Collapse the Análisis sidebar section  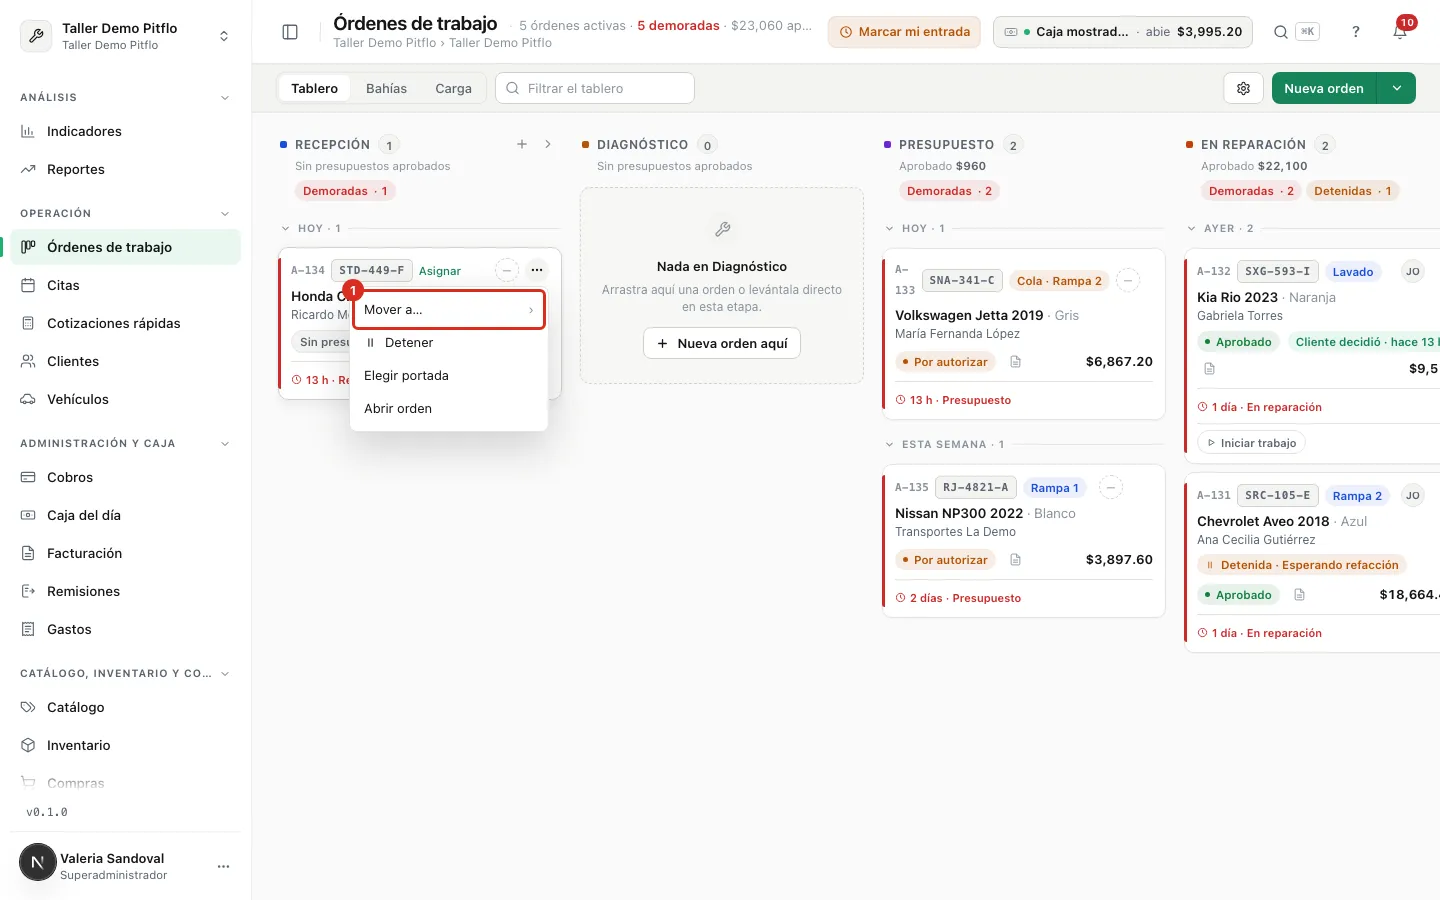pos(225,98)
